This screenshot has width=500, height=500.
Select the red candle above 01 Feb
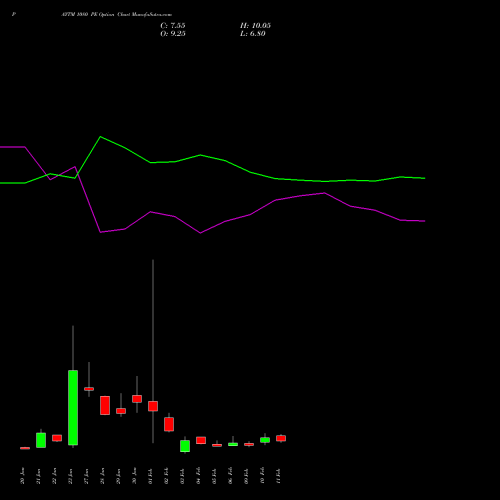153,406
